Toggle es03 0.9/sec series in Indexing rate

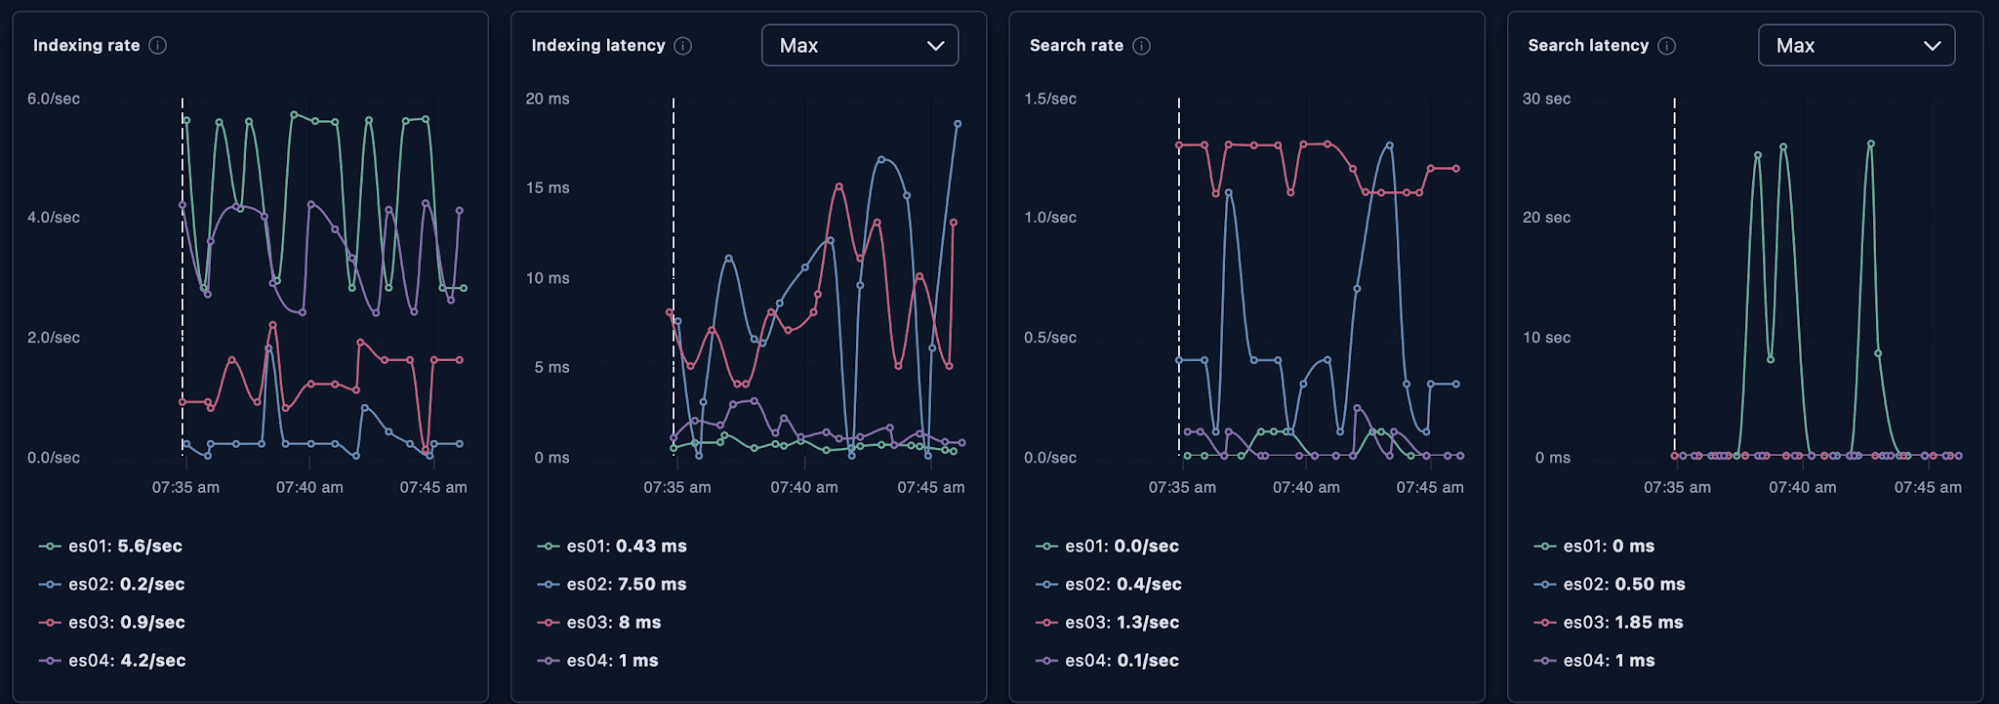click(112, 622)
